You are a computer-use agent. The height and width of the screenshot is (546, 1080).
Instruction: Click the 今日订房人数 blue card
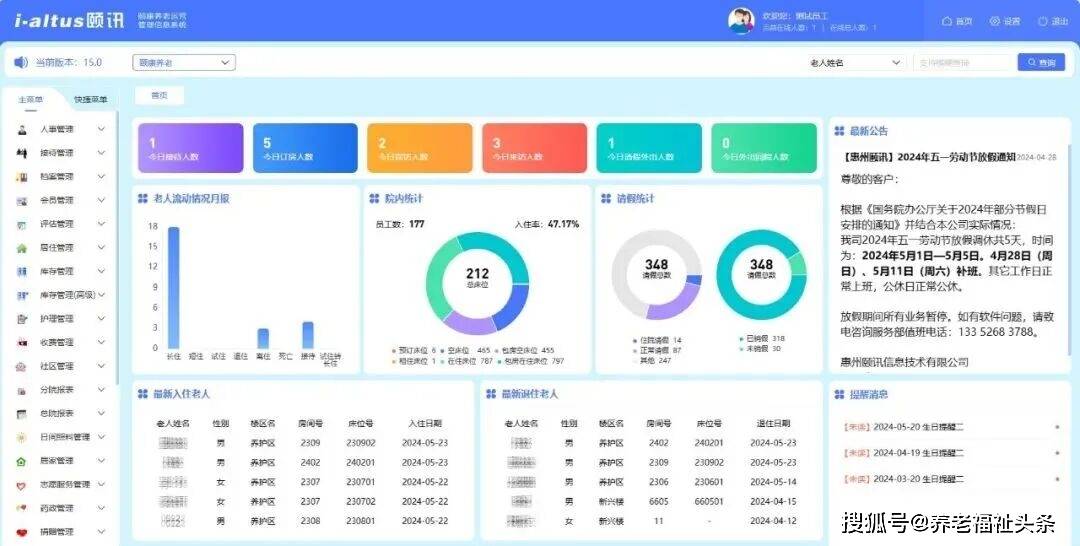coord(305,148)
